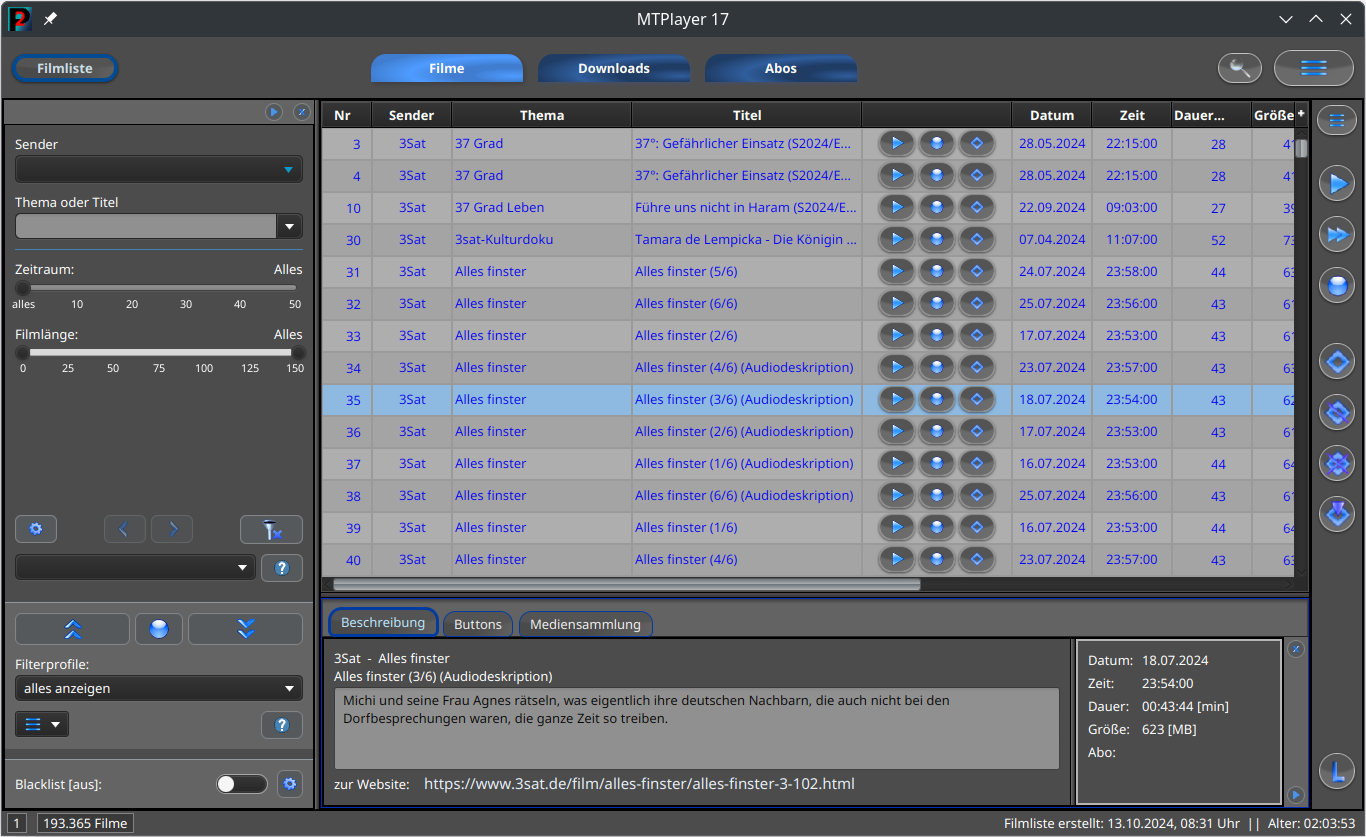Click the '193.365 Filme' status bar entry
This screenshot has width=1366, height=837.
[85, 824]
